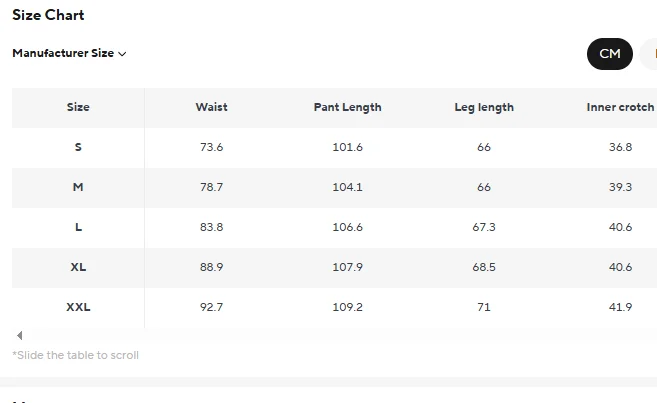657x403 pixels.
Task: Open the Manufacturer Size dropdown
Action: click(x=68, y=53)
